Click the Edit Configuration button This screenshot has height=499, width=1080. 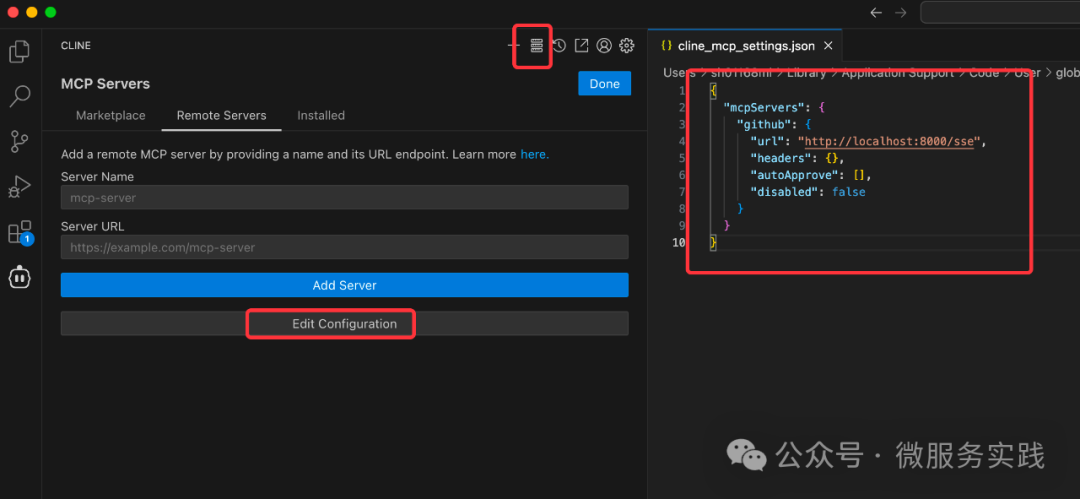pos(344,323)
